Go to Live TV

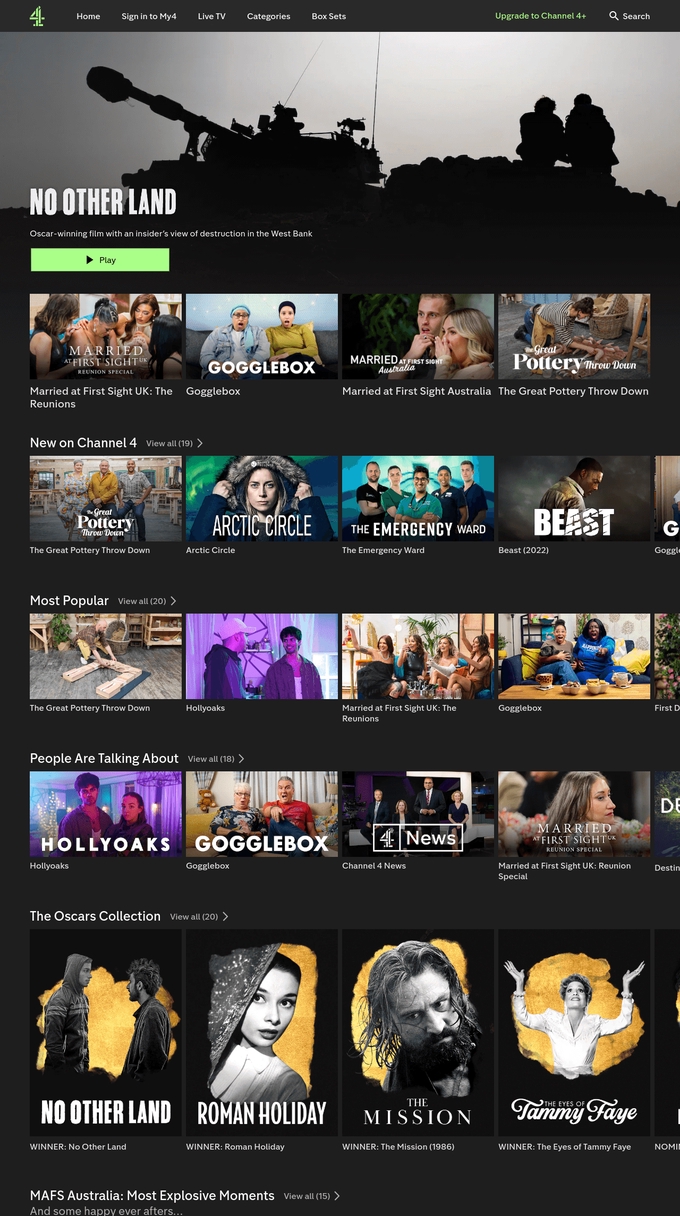212,16
